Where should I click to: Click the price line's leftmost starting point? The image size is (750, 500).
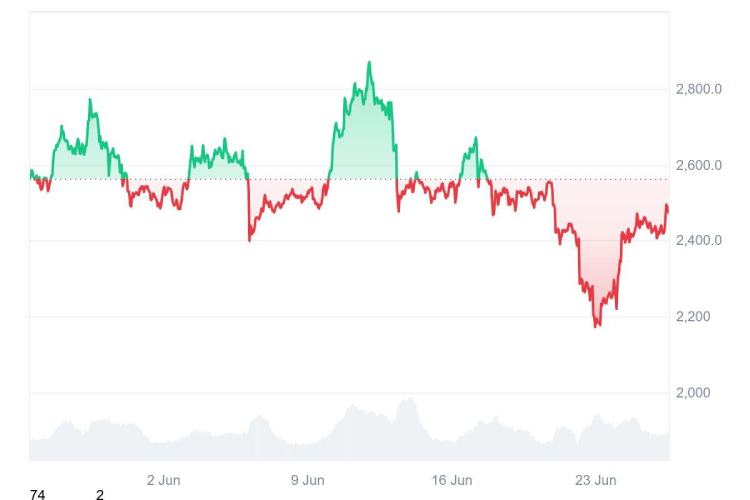point(31,171)
